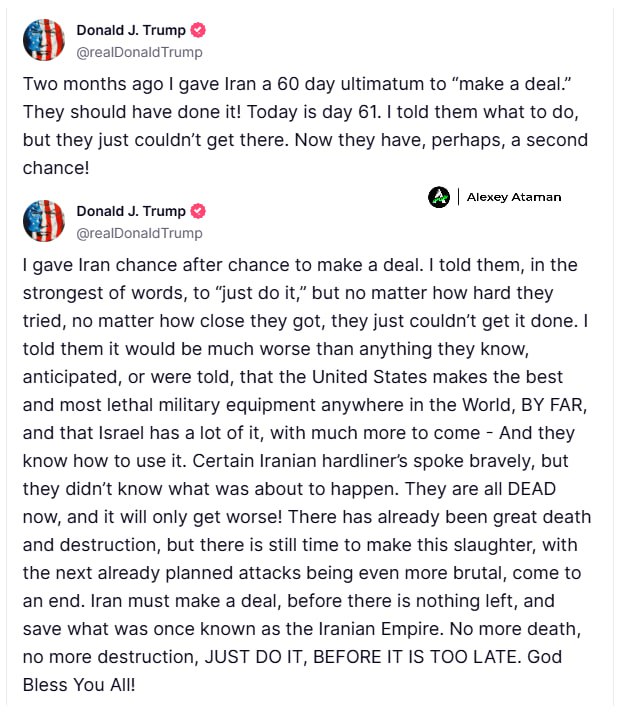
Task: Click the verified badge on the first post
Action: [x=198, y=30]
